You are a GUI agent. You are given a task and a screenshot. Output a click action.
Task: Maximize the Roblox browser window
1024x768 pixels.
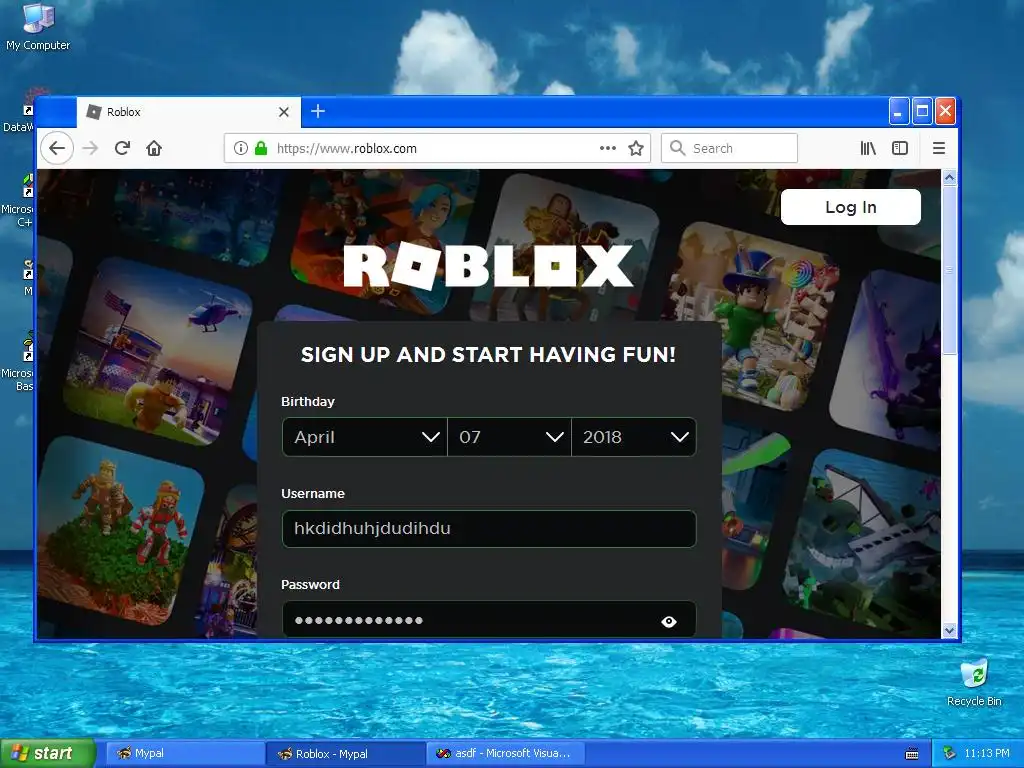pyautogui.click(x=922, y=112)
